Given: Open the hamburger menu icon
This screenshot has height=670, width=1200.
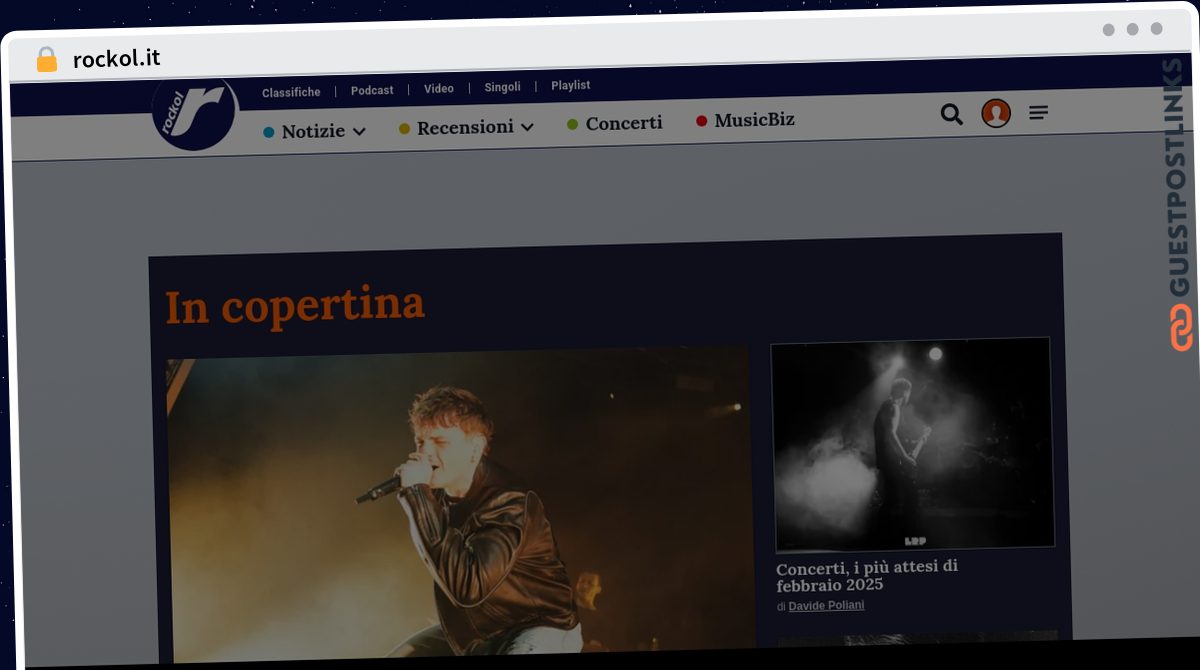Looking at the screenshot, I should (x=1039, y=113).
